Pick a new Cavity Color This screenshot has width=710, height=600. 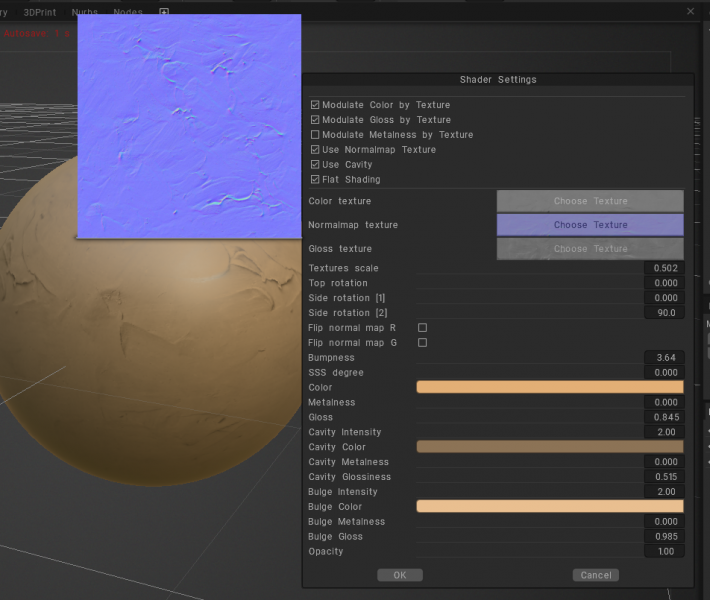pos(549,447)
